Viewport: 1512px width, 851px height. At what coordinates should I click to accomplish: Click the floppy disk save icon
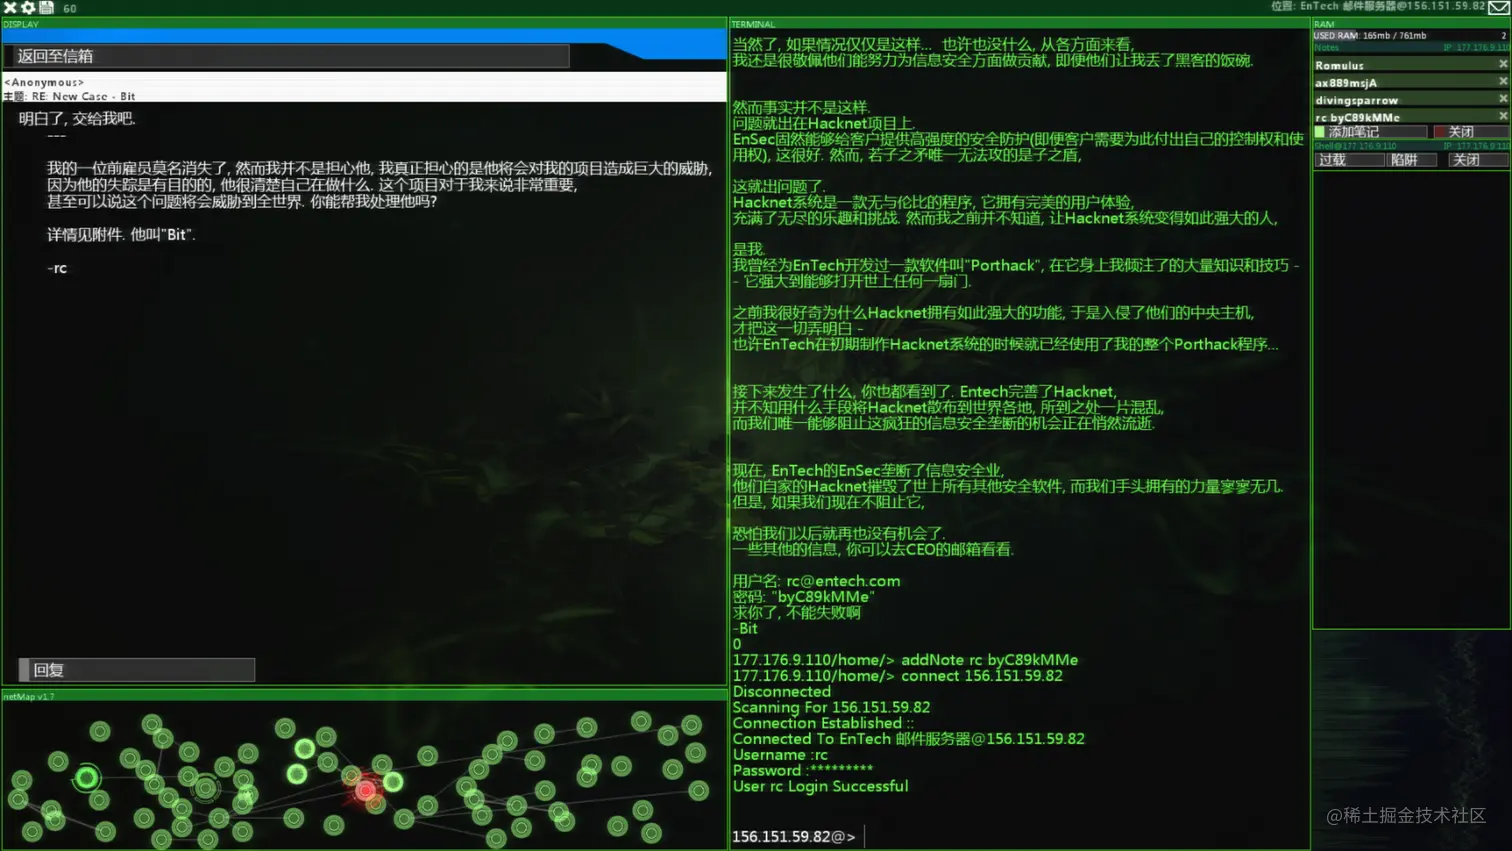pyautogui.click(x=46, y=7)
